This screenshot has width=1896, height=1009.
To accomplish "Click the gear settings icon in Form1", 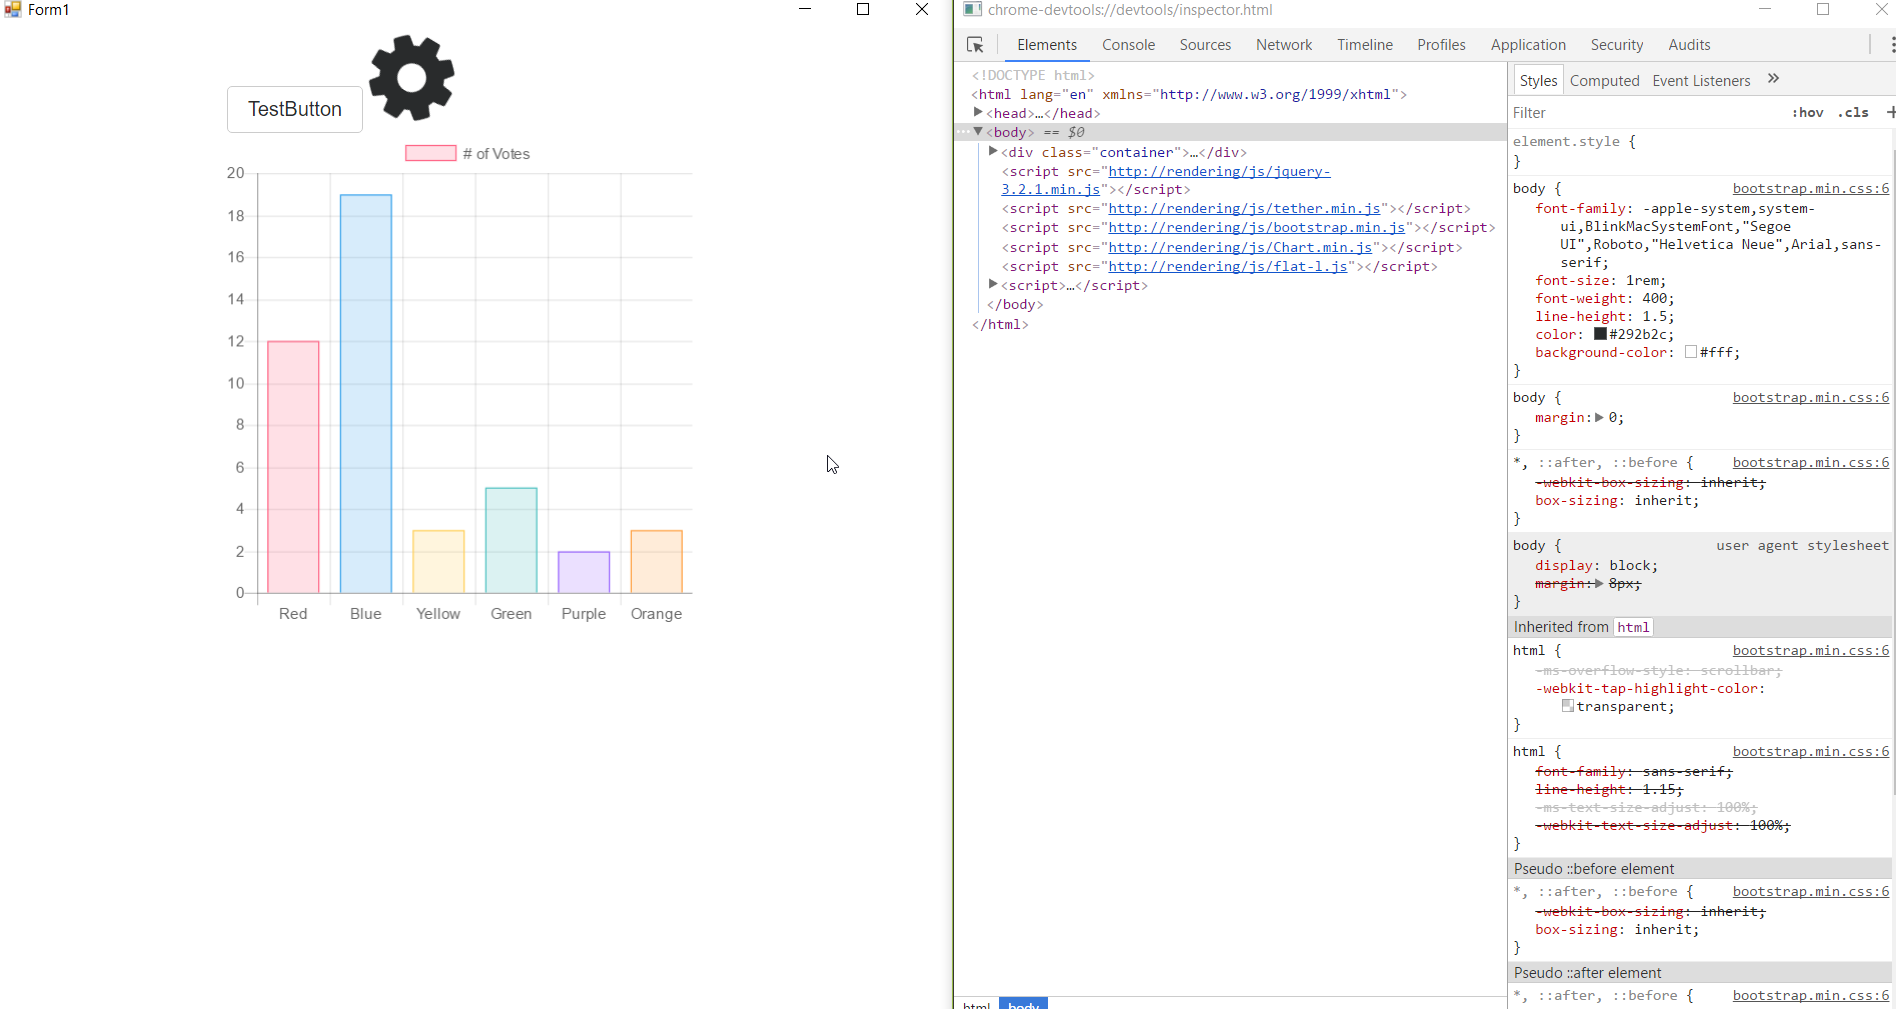I will (x=412, y=77).
